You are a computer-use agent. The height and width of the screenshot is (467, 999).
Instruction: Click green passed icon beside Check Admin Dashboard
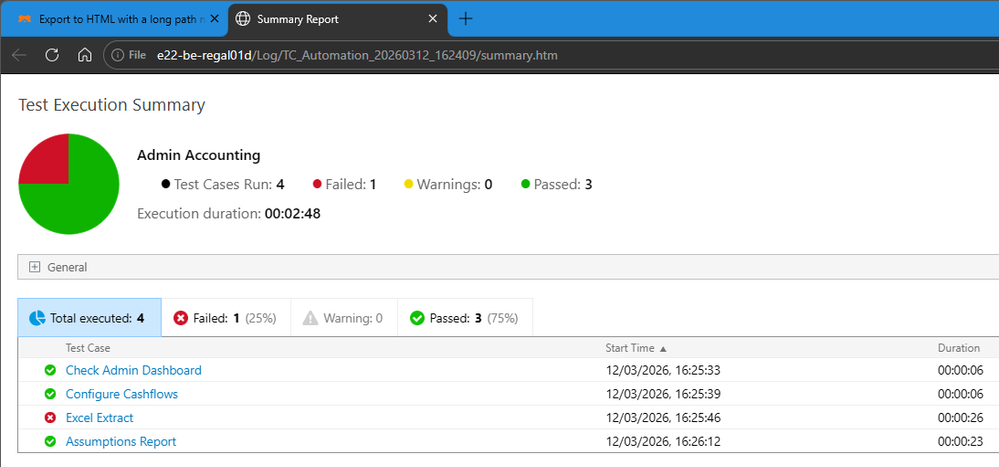(x=49, y=370)
